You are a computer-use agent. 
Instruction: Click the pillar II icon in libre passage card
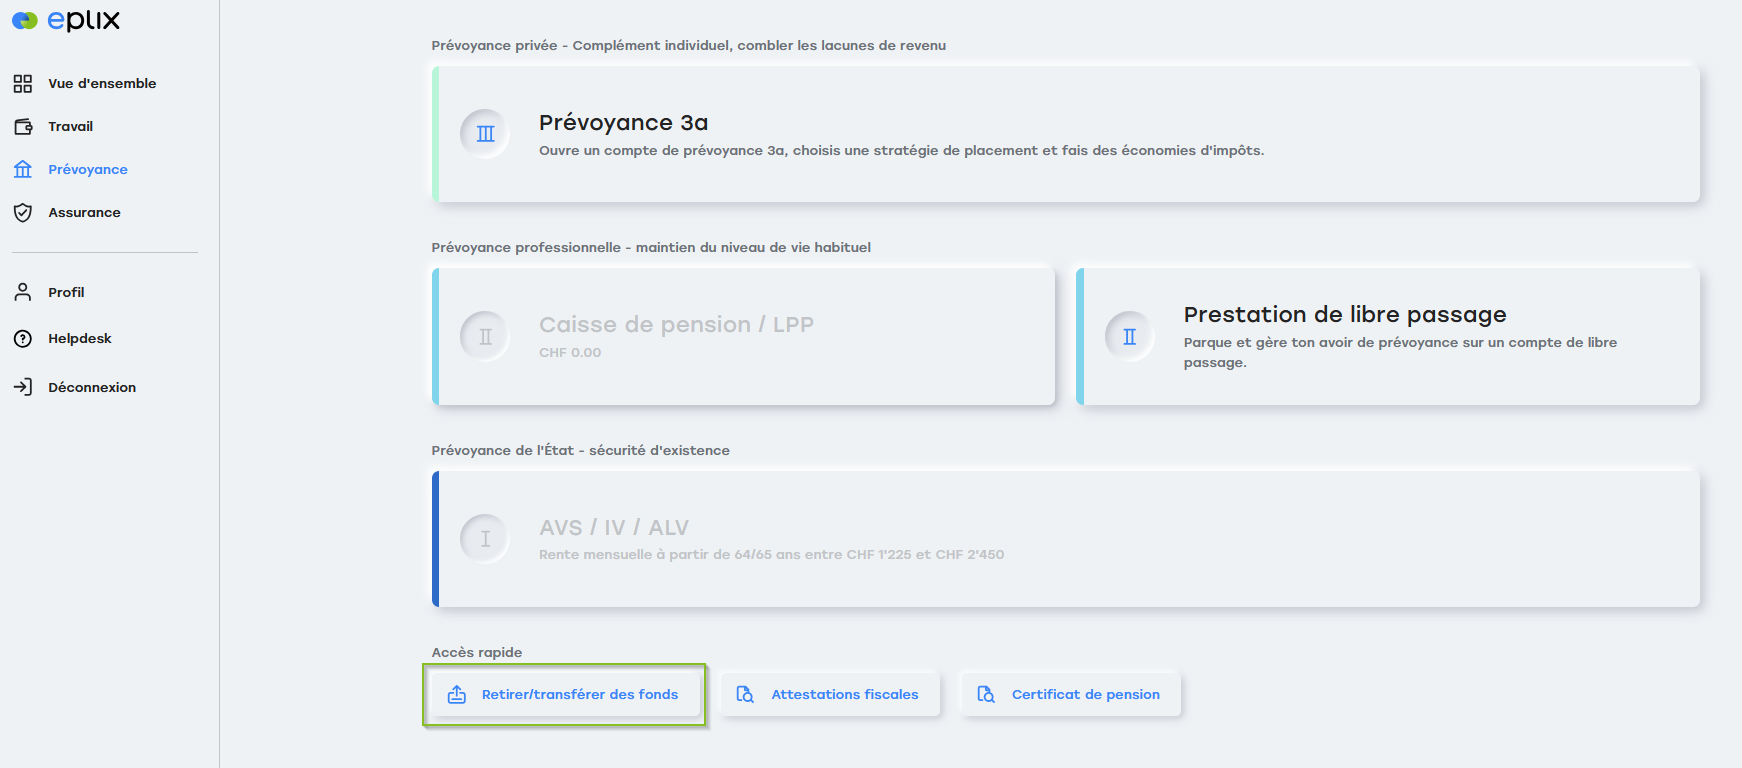click(1130, 337)
